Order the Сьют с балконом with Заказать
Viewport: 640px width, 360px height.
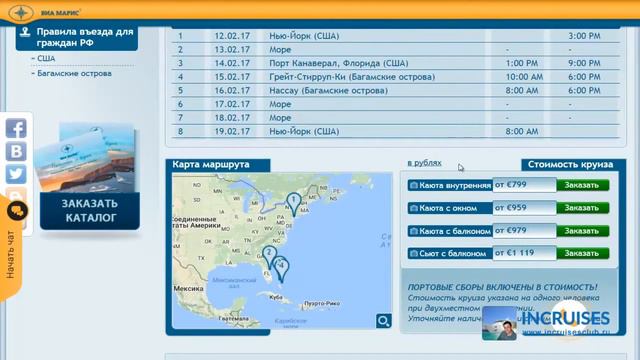tap(582, 253)
